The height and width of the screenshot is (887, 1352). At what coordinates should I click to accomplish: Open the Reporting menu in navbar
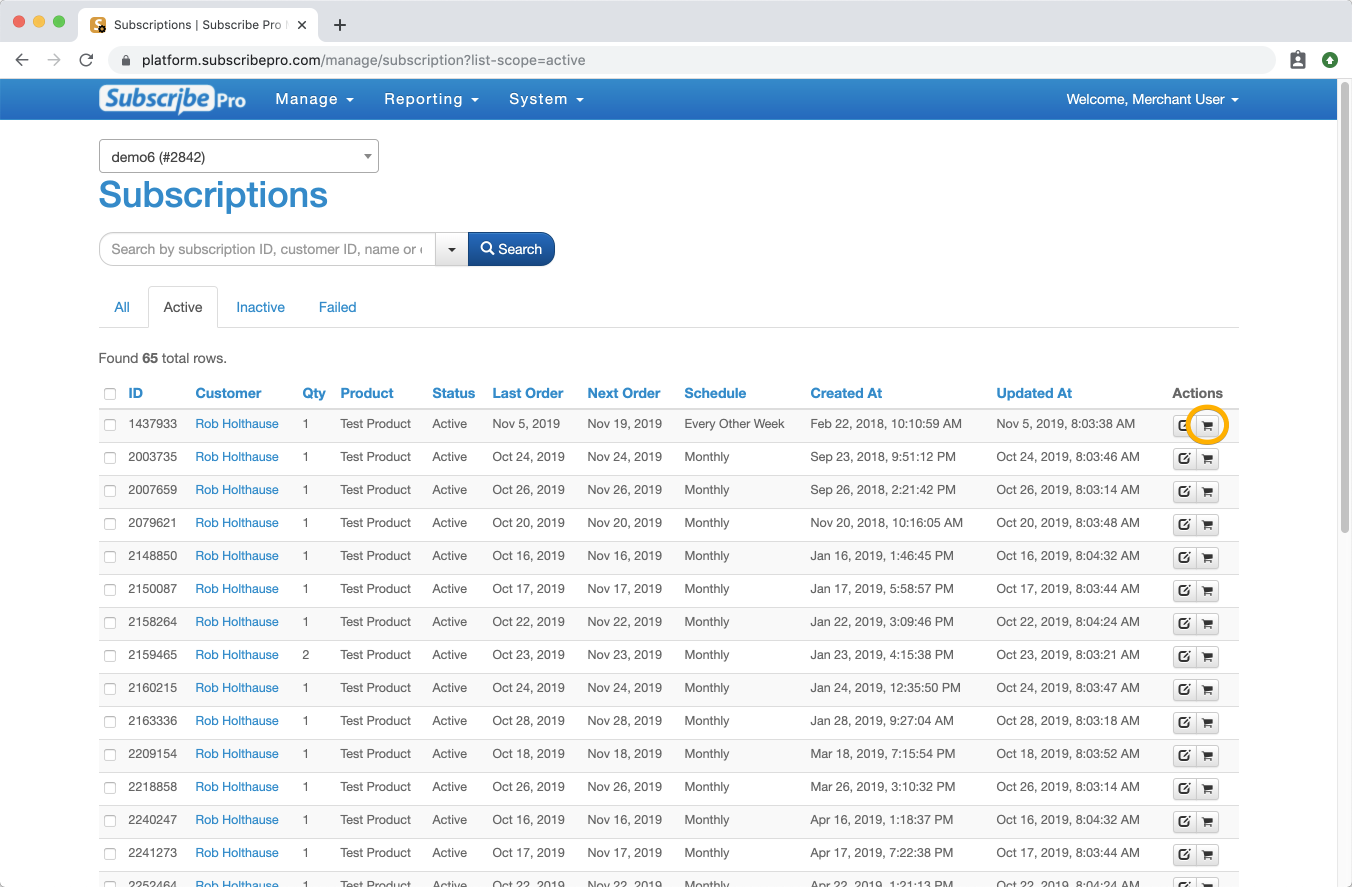coord(431,99)
